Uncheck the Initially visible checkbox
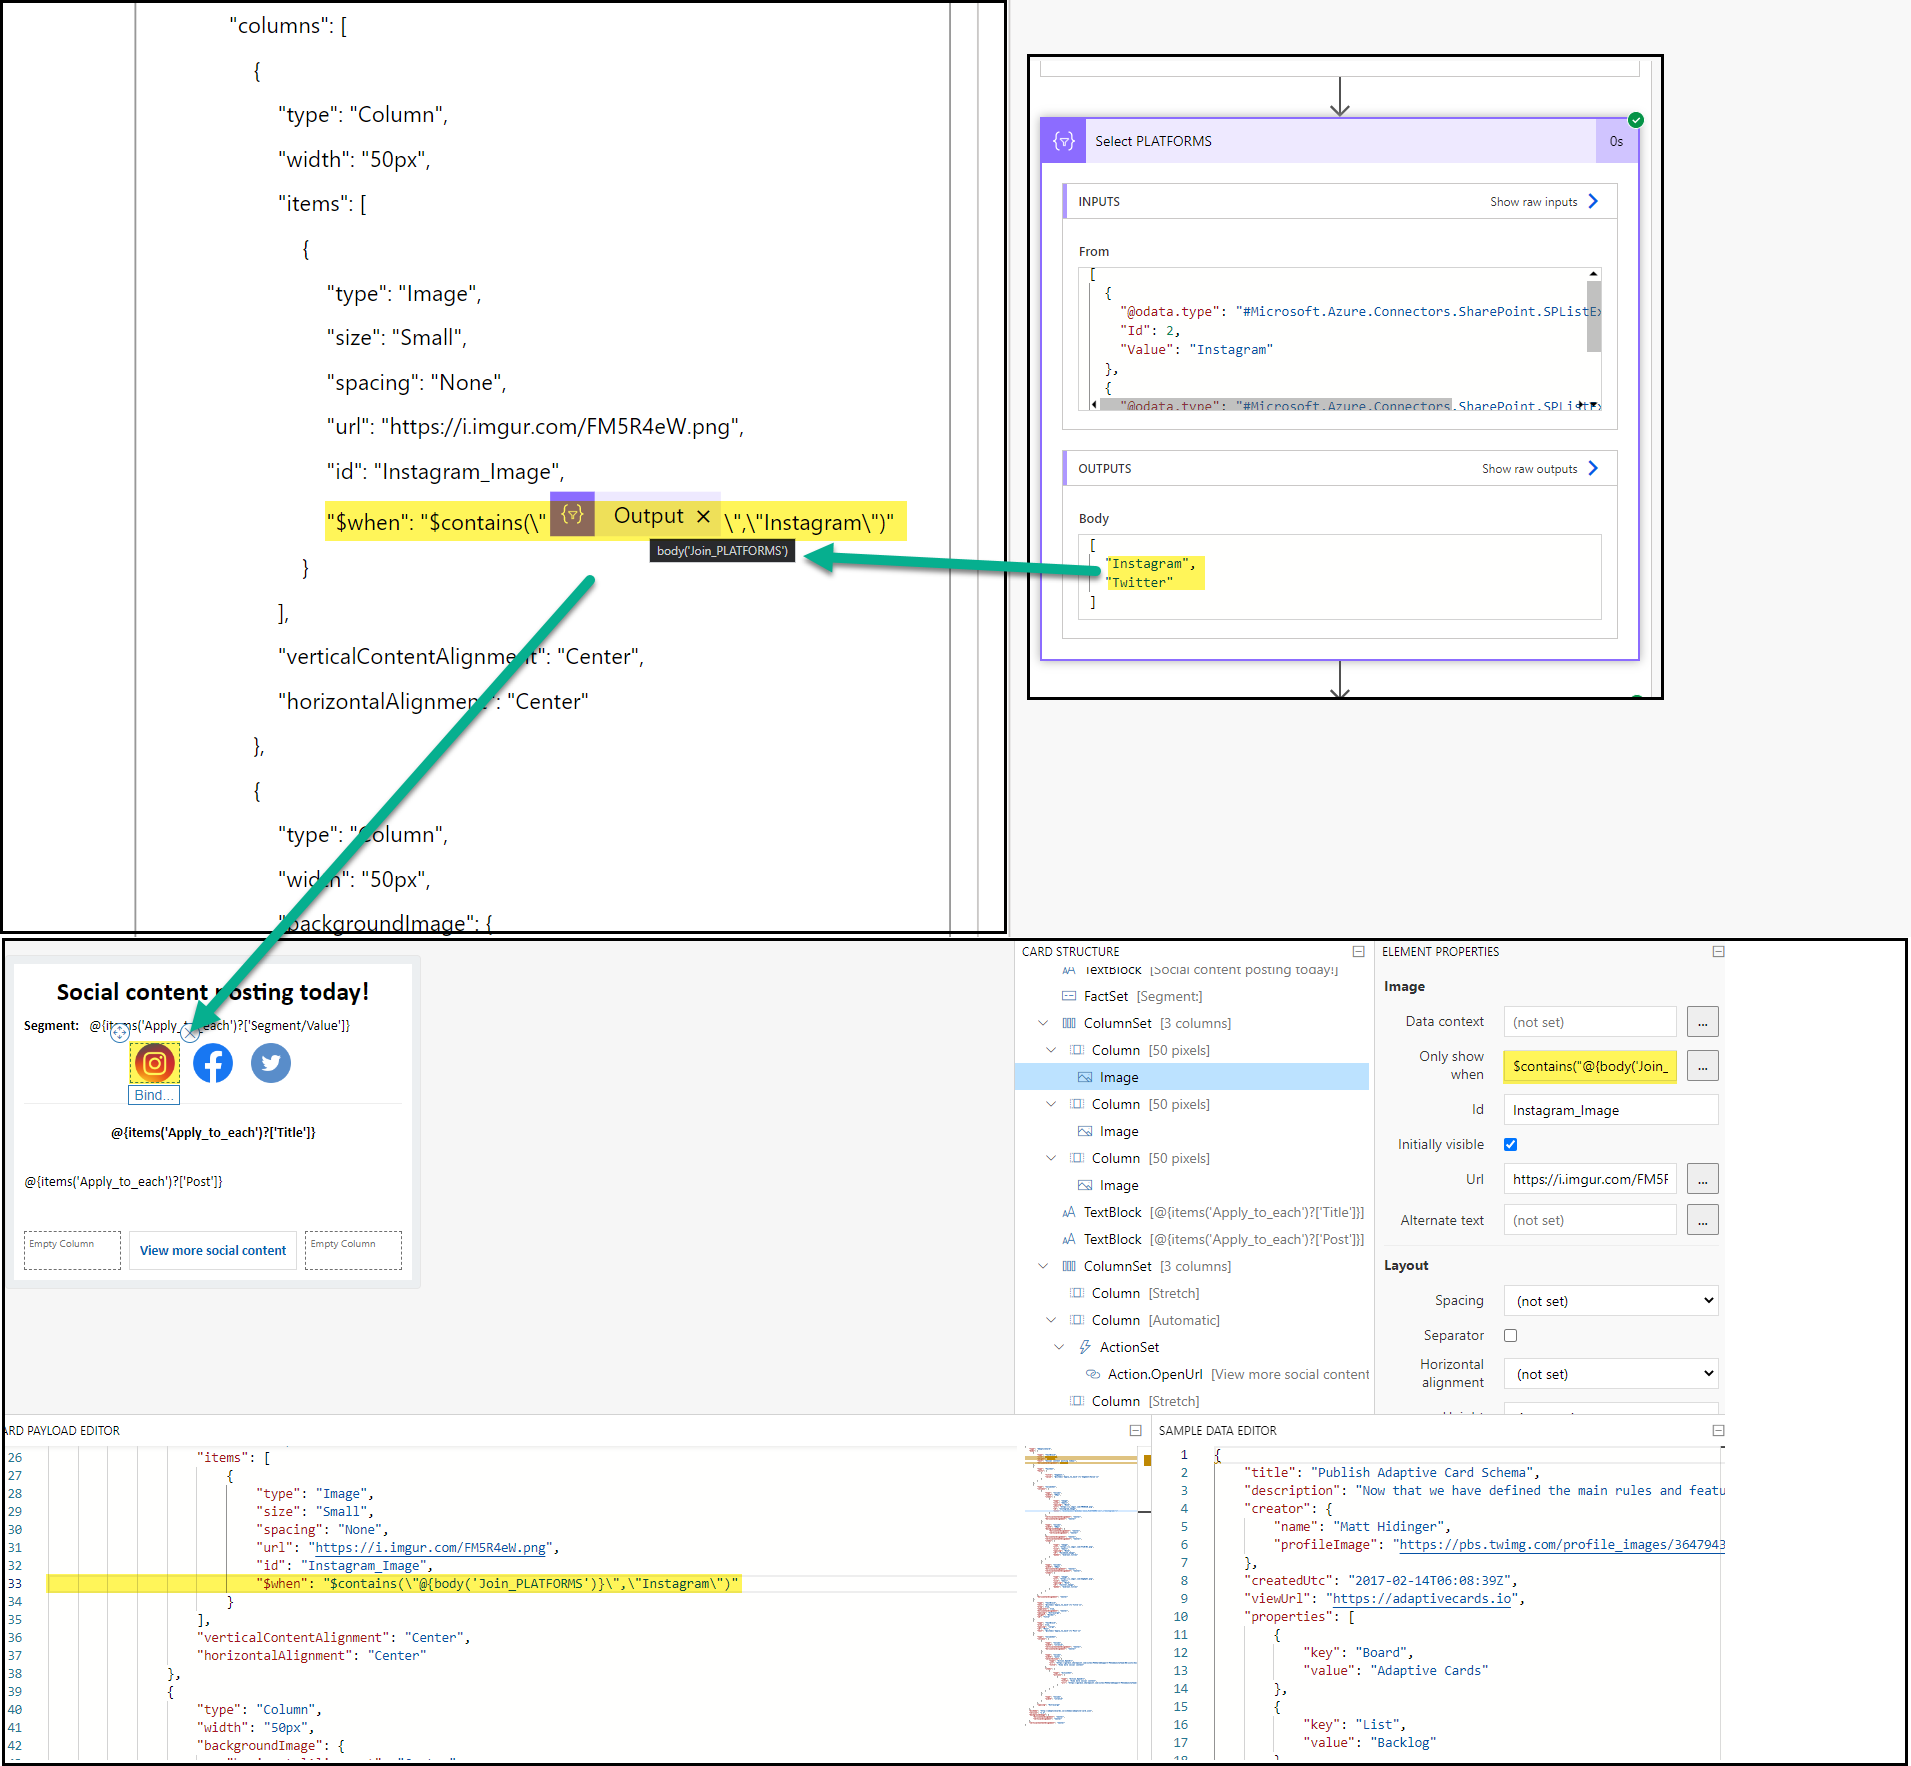1911x1766 pixels. click(1510, 1144)
